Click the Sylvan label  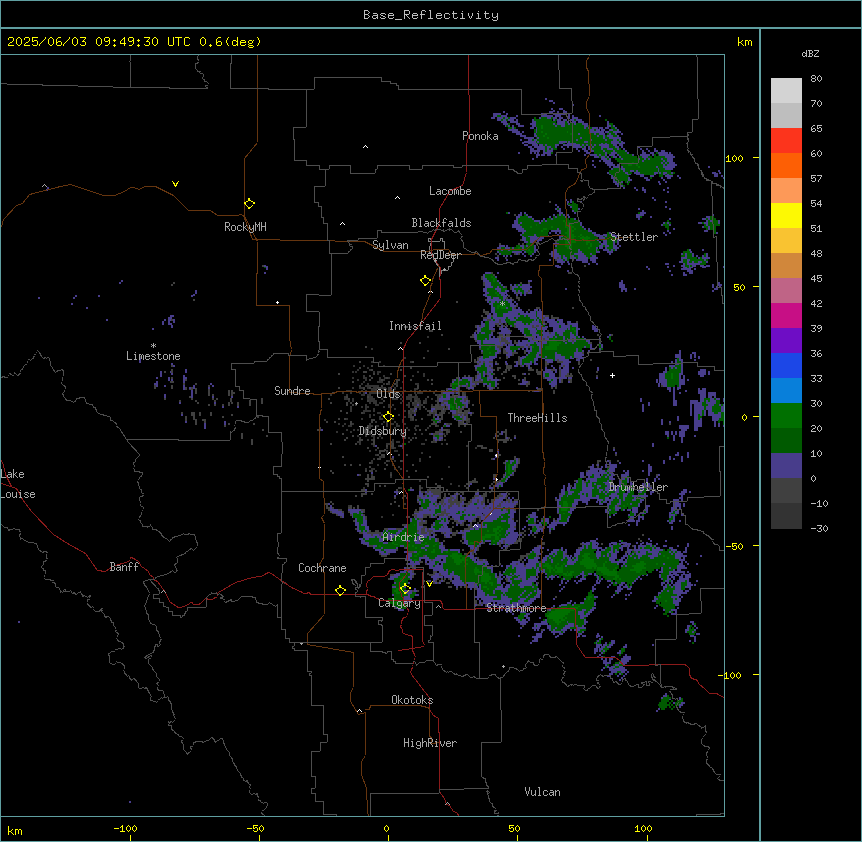[x=390, y=245]
